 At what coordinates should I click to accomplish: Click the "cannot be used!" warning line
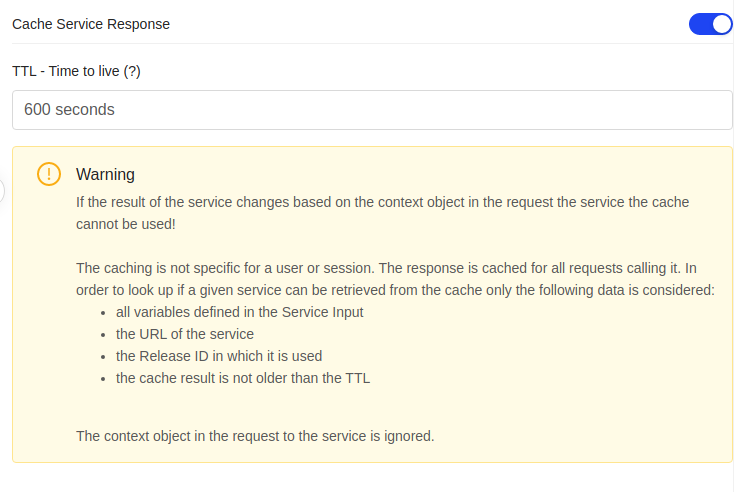pyautogui.click(x=126, y=224)
